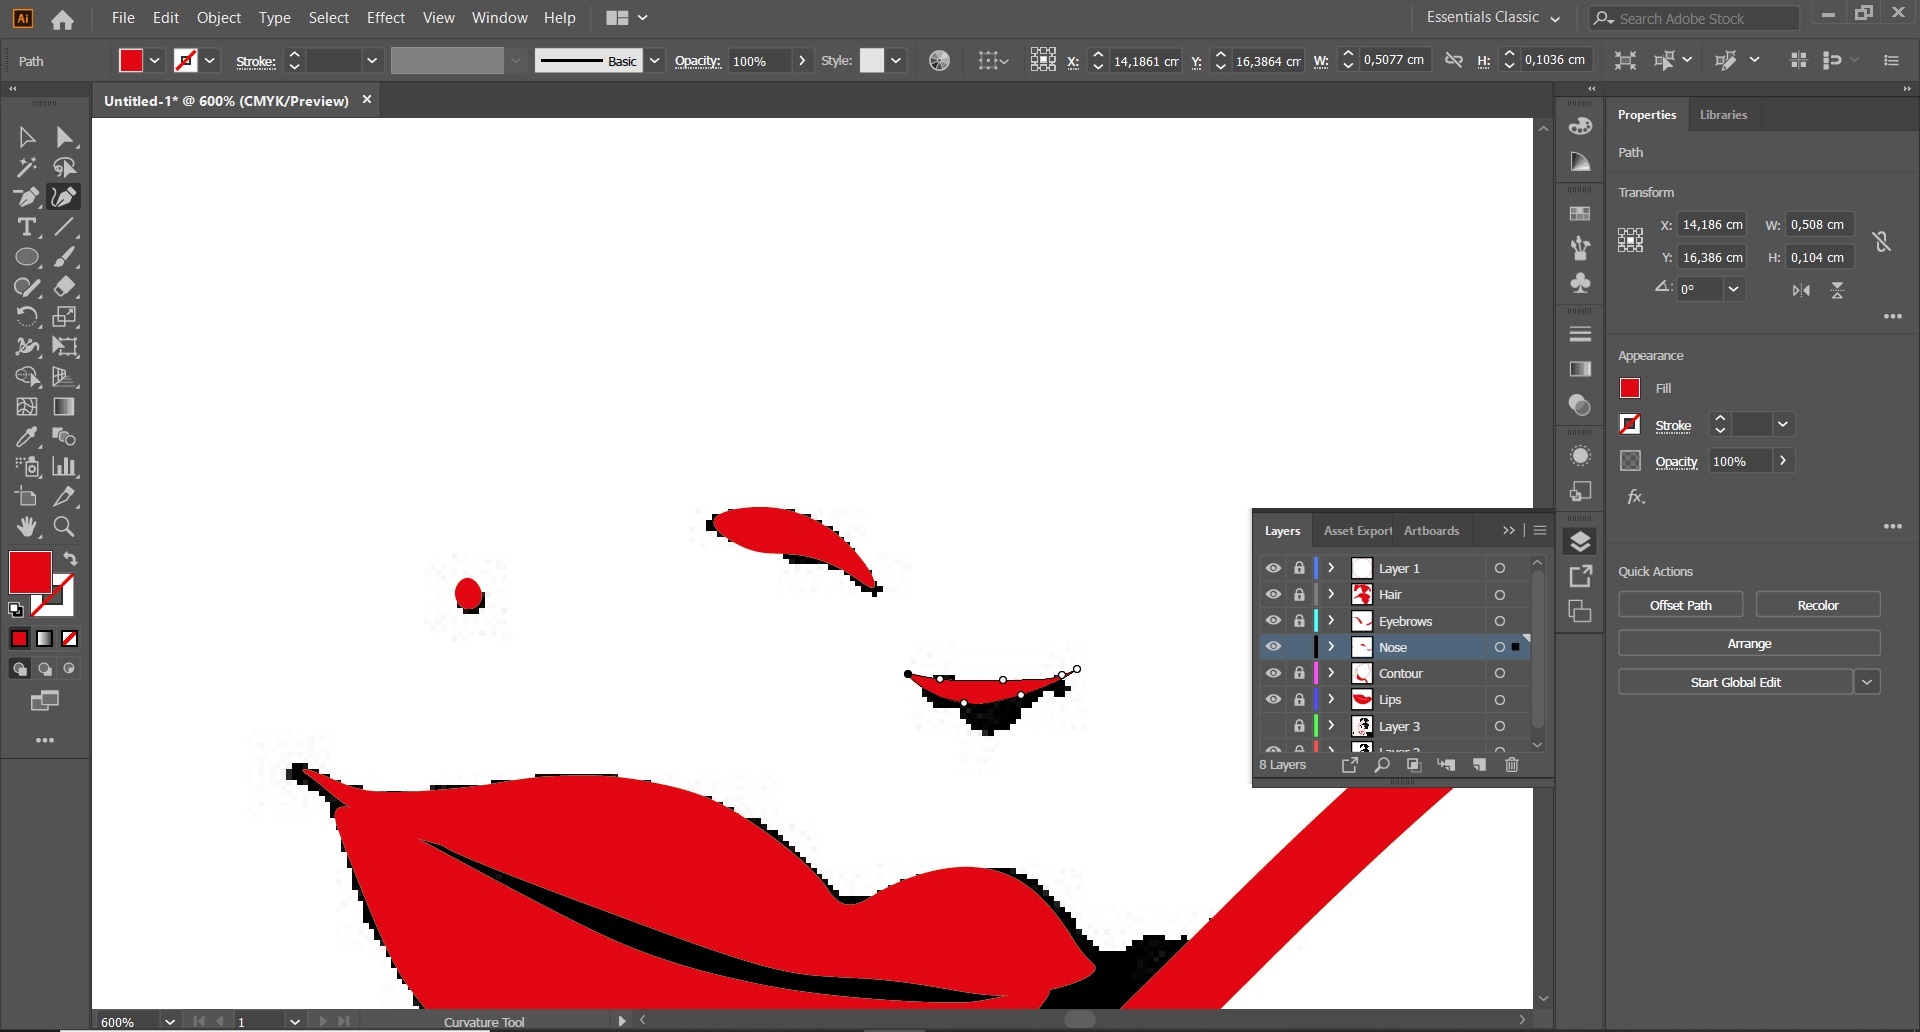Expand the Nose layer contents
This screenshot has width=1920, height=1032.
pos(1331,647)
